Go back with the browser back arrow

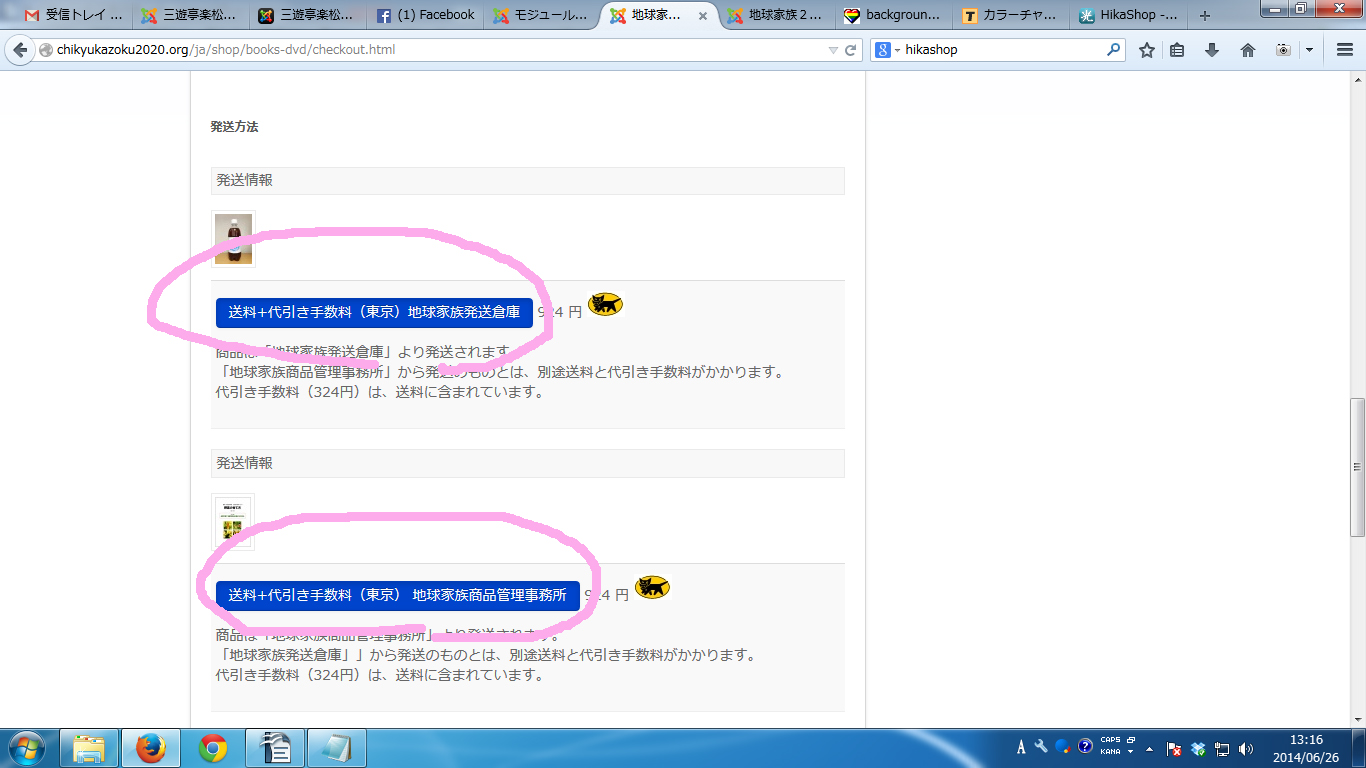[x=20, y=50]
